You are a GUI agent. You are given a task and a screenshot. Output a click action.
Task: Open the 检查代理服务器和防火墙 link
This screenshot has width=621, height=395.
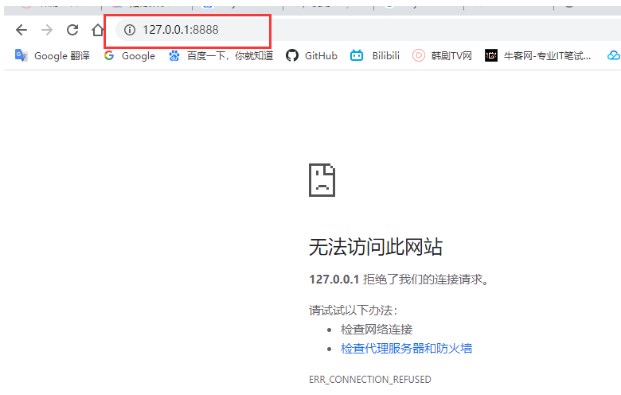(x=406, y=348)
